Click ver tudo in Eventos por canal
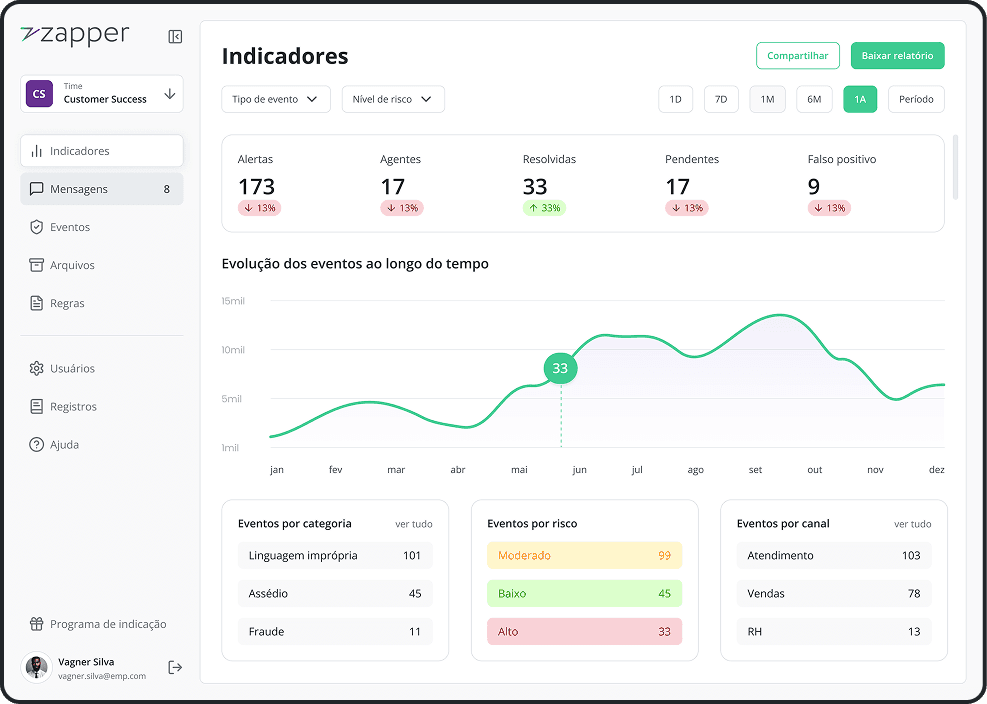987x704 pixels. (x=913, y=524)
